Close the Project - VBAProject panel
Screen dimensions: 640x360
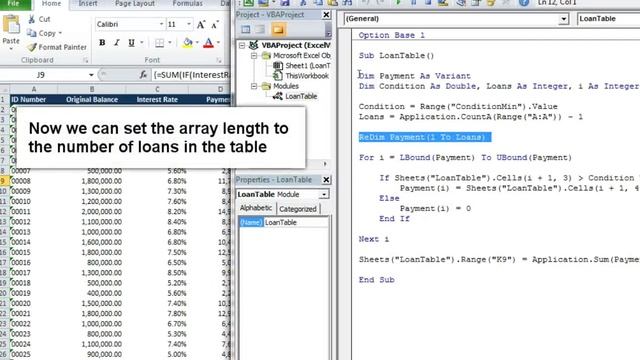coord(326,15)
